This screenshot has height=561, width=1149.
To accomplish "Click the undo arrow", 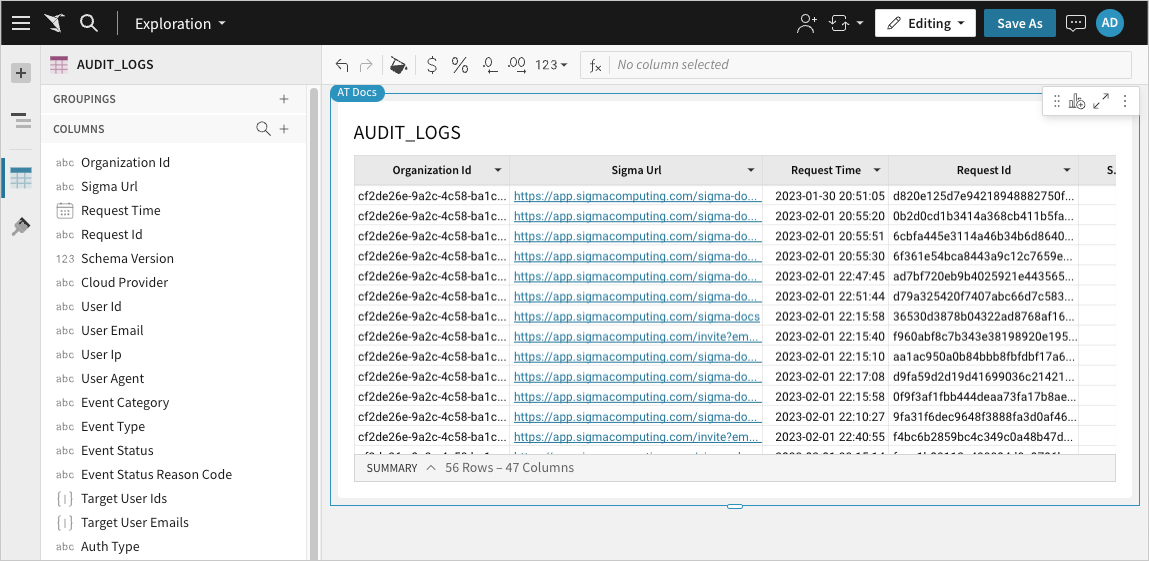I will coord(342,65).
